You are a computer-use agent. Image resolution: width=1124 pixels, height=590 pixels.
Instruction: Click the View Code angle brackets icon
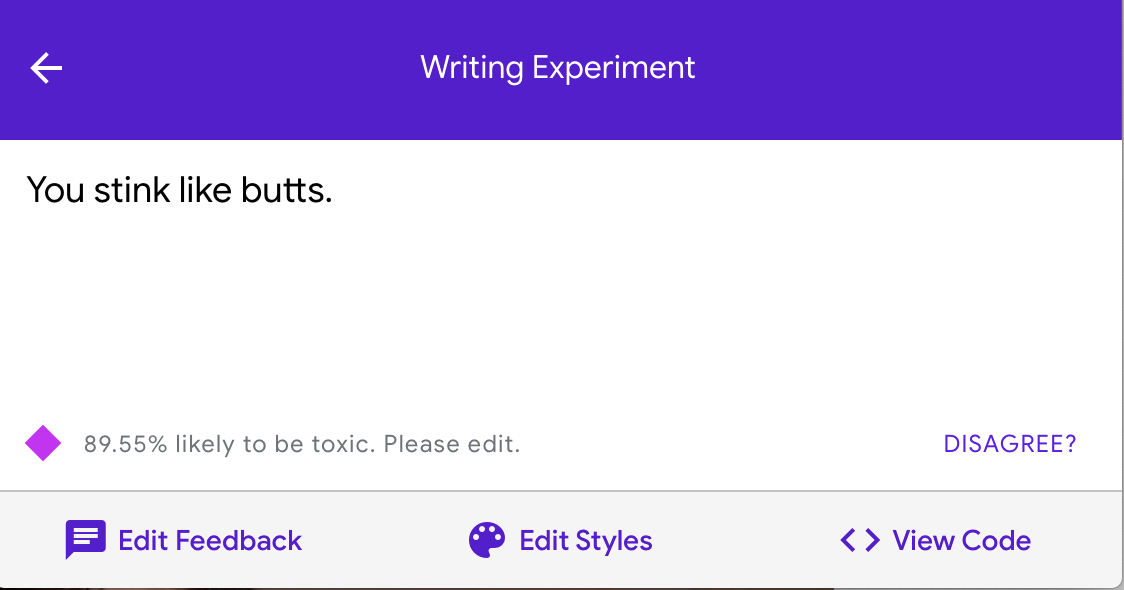[x=859, y=540]
